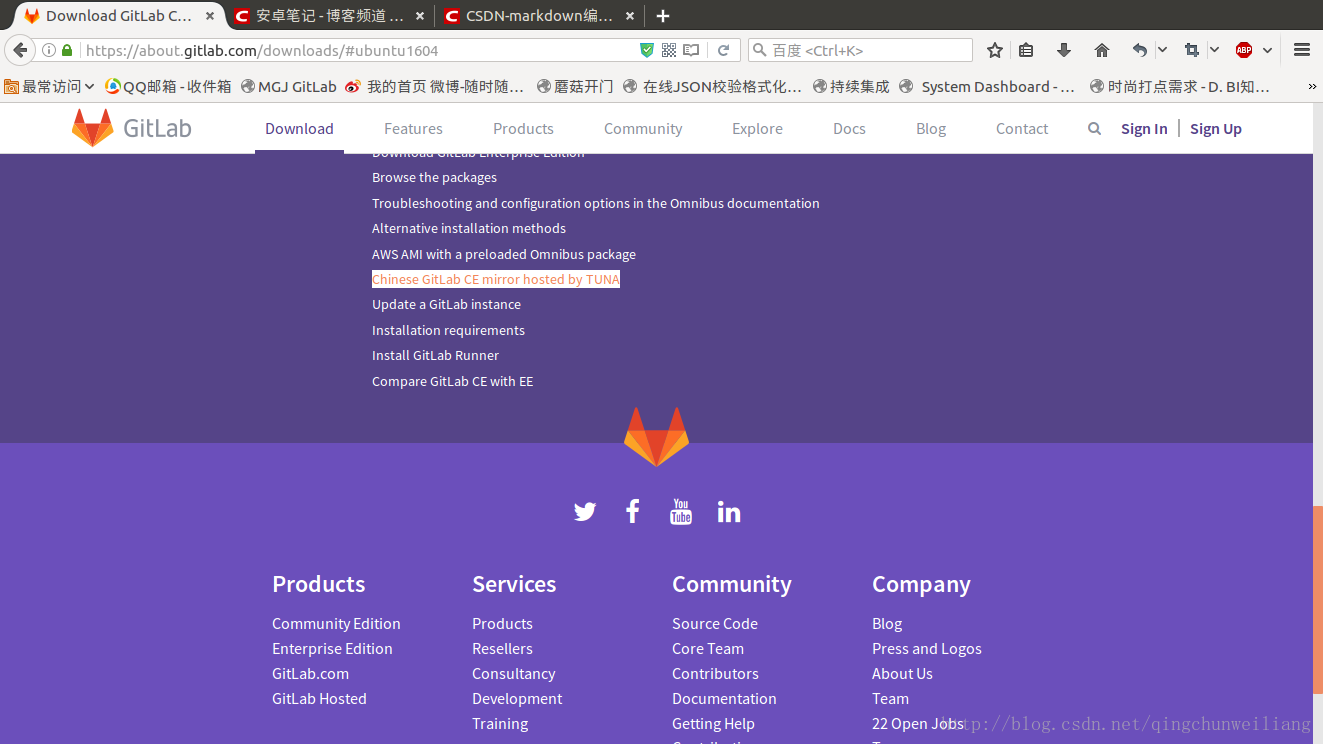
Task: Open MGJ GitLab bookmark
Action: tap(289, 87)
